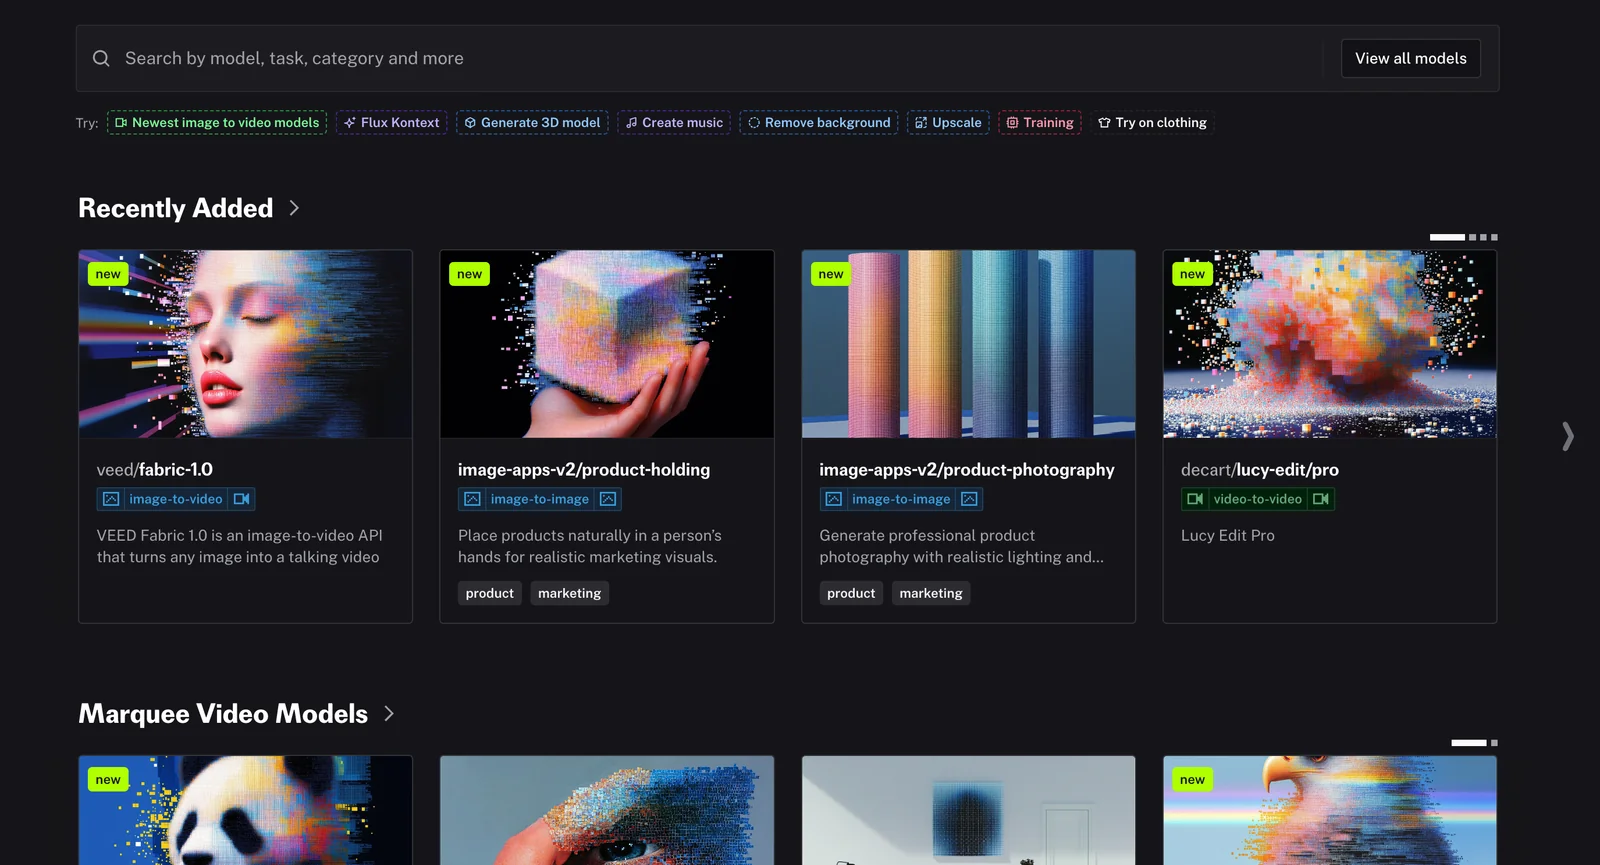
Task: Click the Upscale suggestion chip
Action: pyautogui.click(x=948, y=123)
